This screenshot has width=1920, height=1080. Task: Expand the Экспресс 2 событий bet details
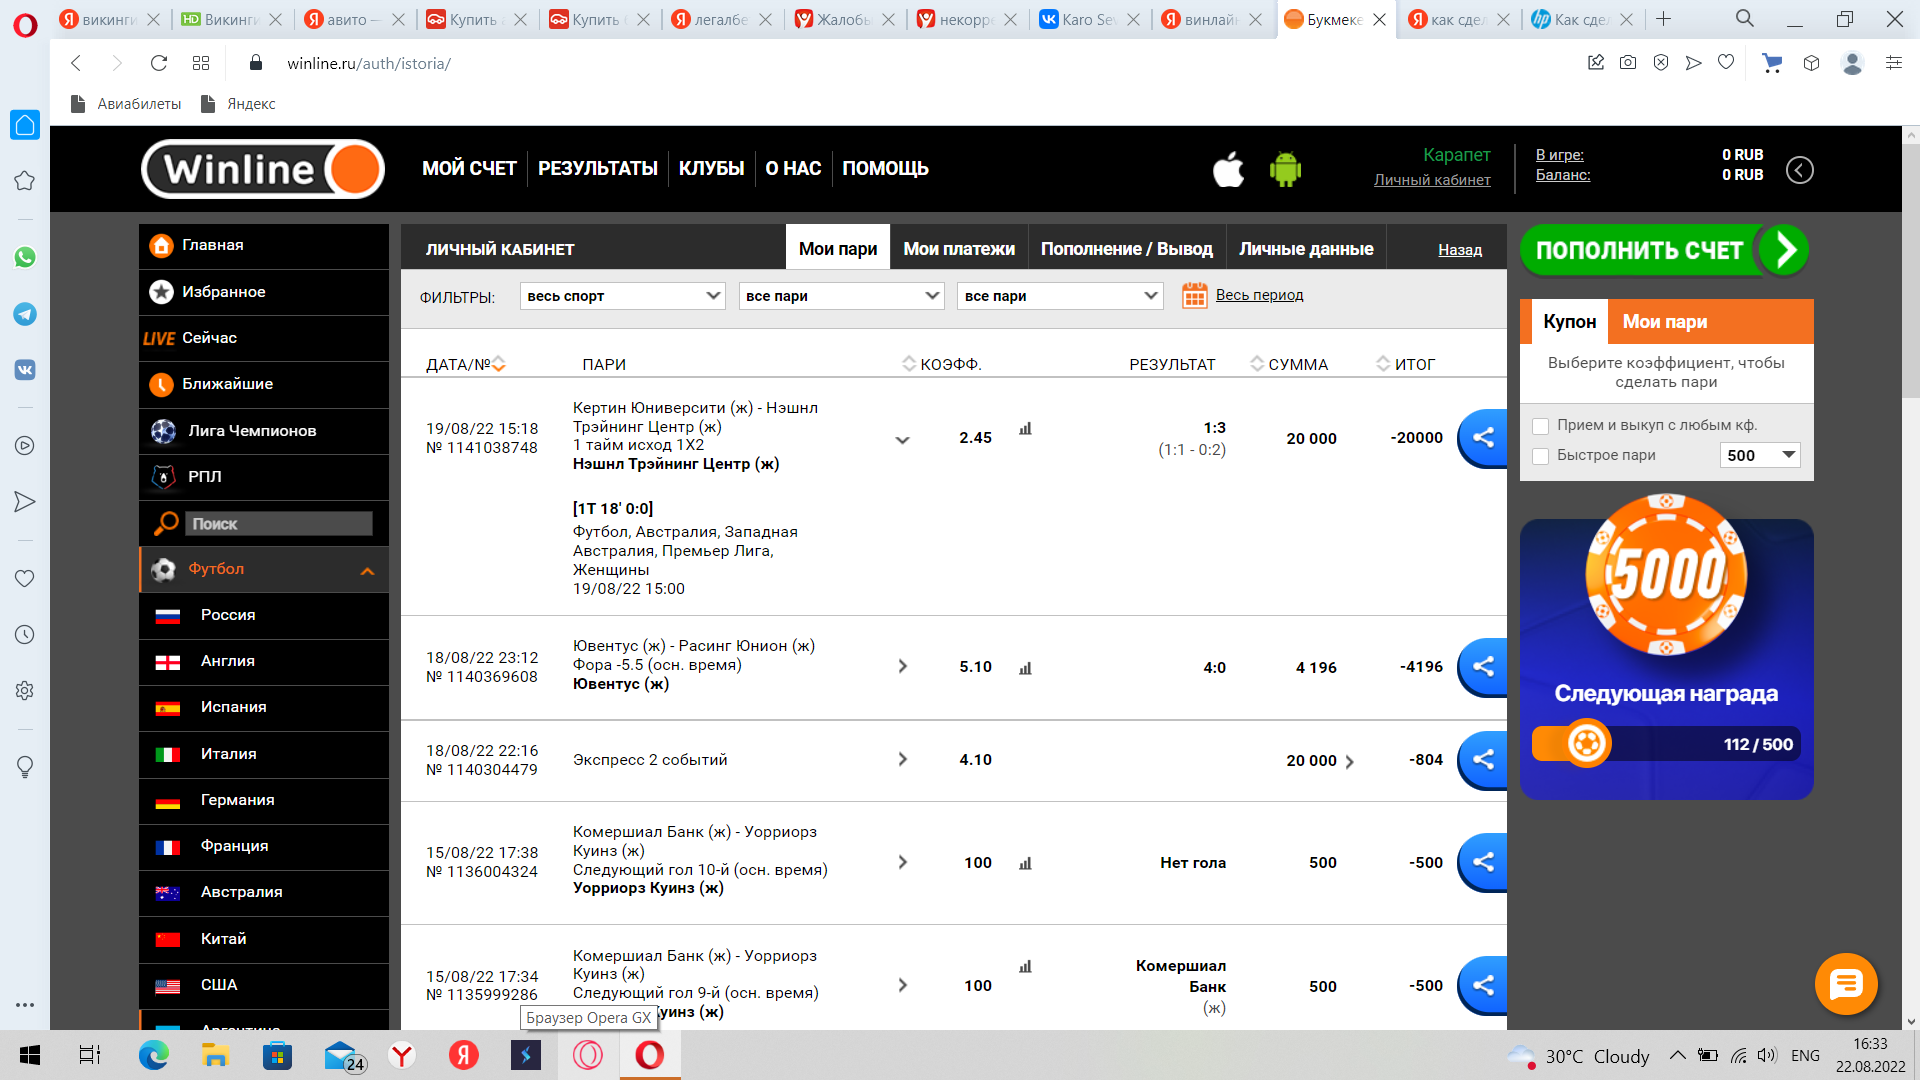pos(902,760)
